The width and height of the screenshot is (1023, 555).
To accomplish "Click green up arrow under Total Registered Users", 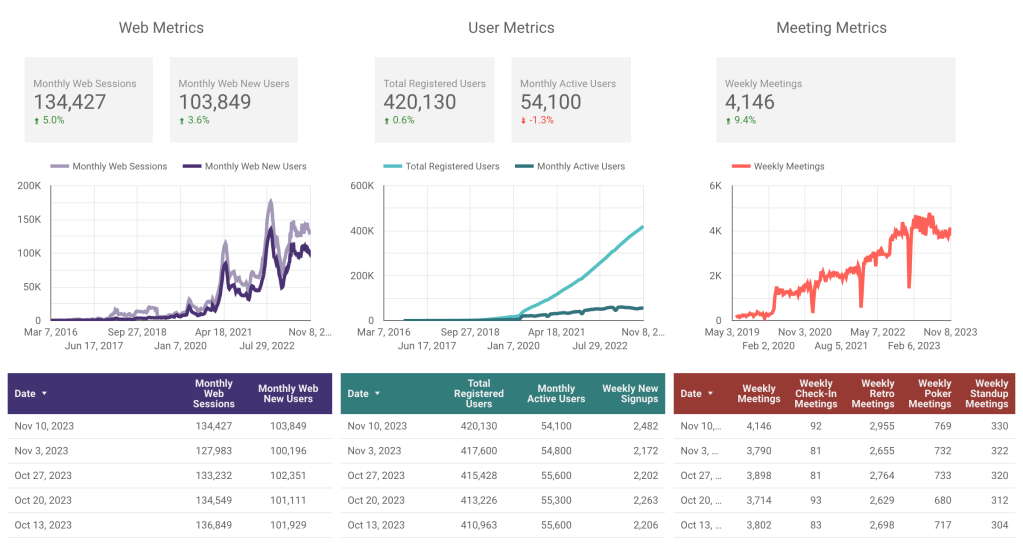I will pos(386,121).
